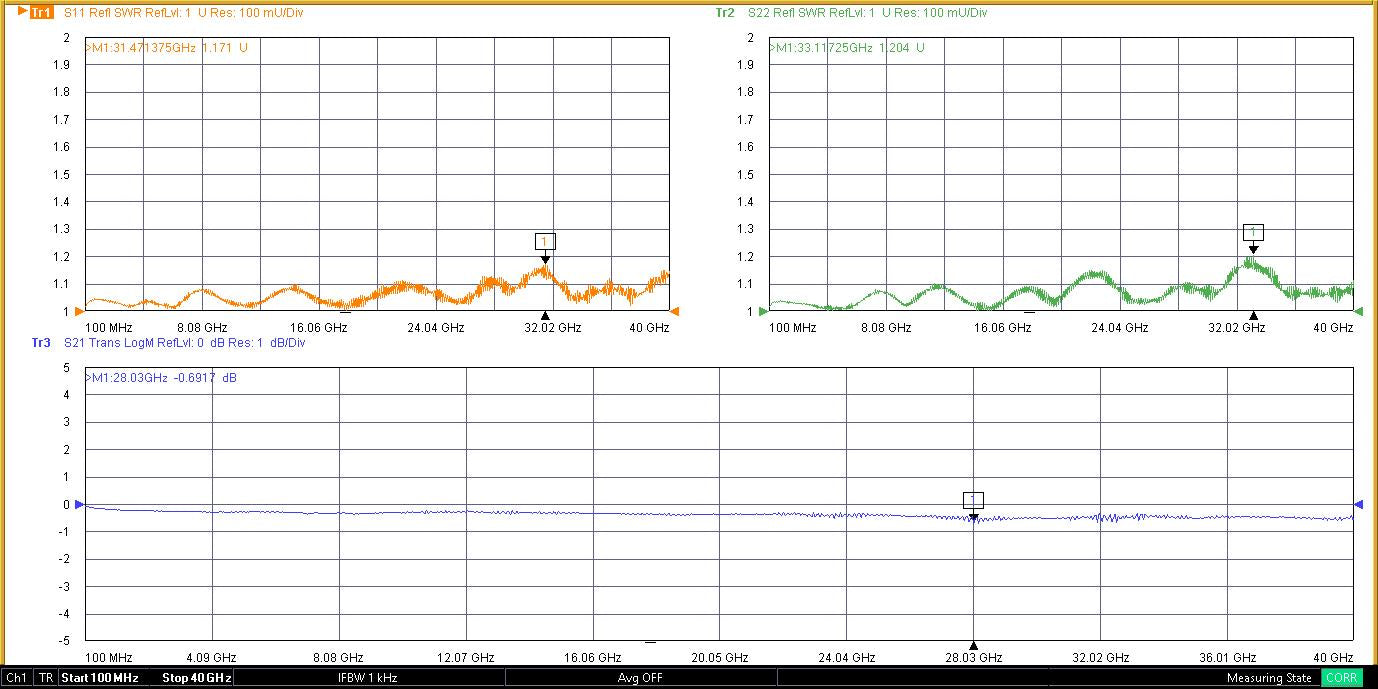The width and height of the screenshot is (1378, 689).
Task: Click the green CORR indicator
Action: click(1342, 678)
